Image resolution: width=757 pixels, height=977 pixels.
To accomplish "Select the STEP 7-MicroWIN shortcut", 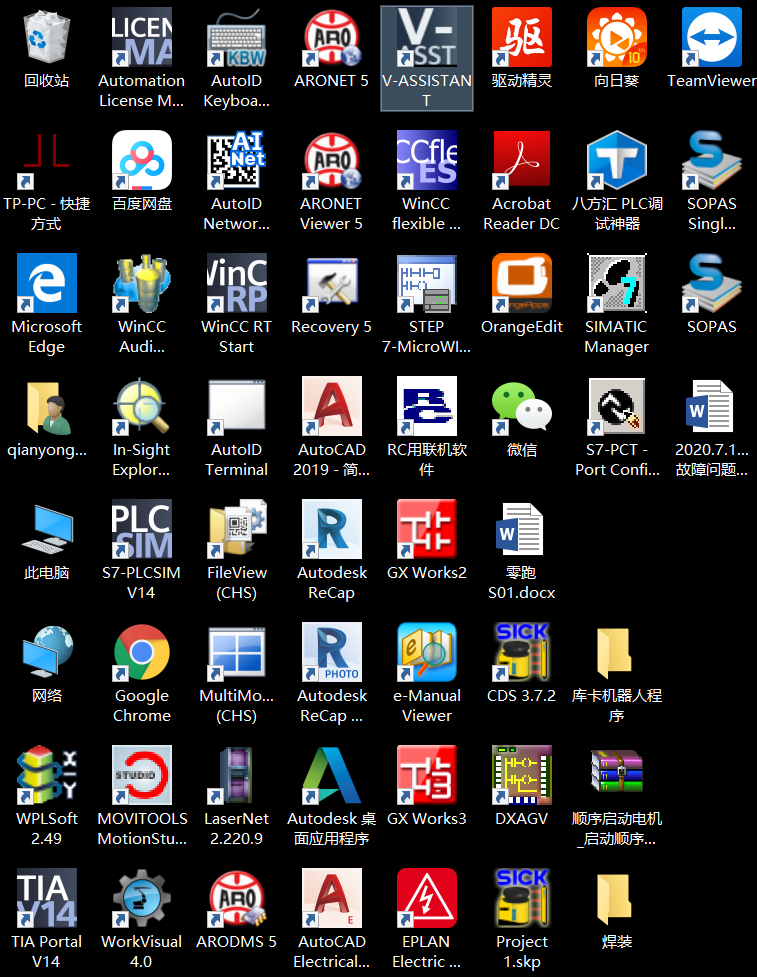I will [x=426, y=284].
